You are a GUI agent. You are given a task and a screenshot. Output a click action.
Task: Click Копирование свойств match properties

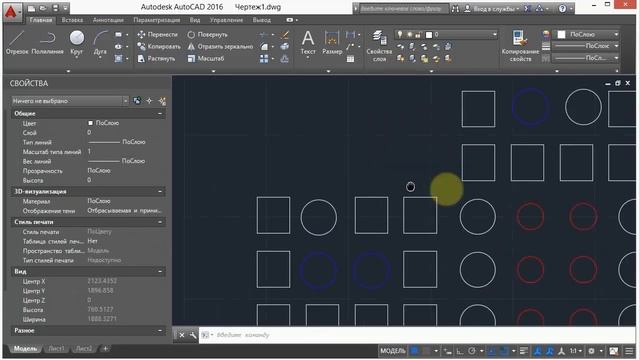520,46
